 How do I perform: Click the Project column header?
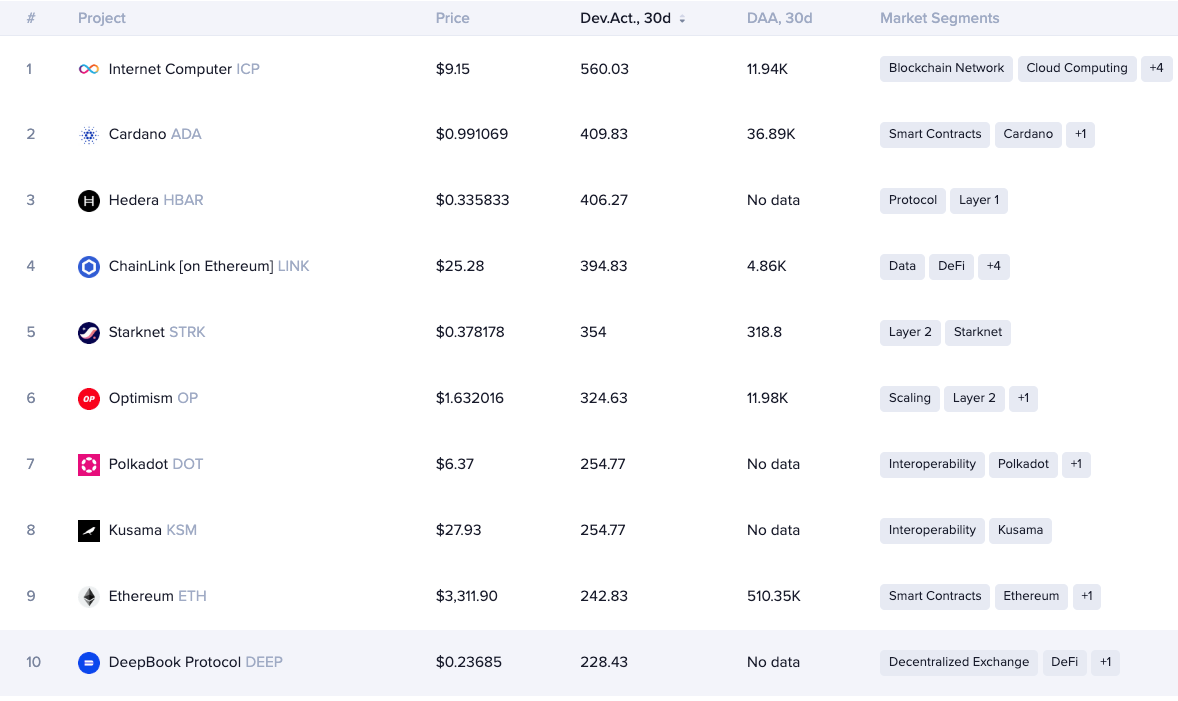point(101,18)
